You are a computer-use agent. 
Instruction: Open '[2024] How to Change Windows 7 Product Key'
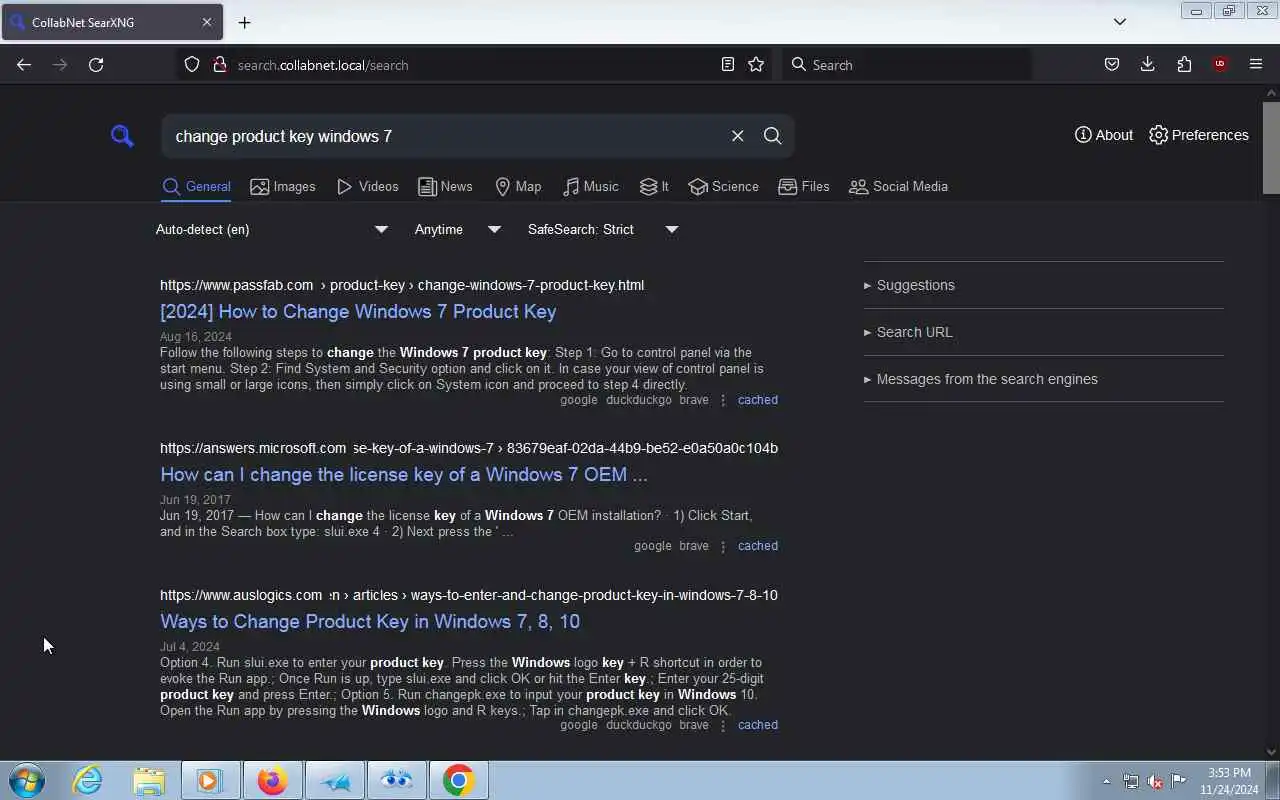(x=358, y=311)
